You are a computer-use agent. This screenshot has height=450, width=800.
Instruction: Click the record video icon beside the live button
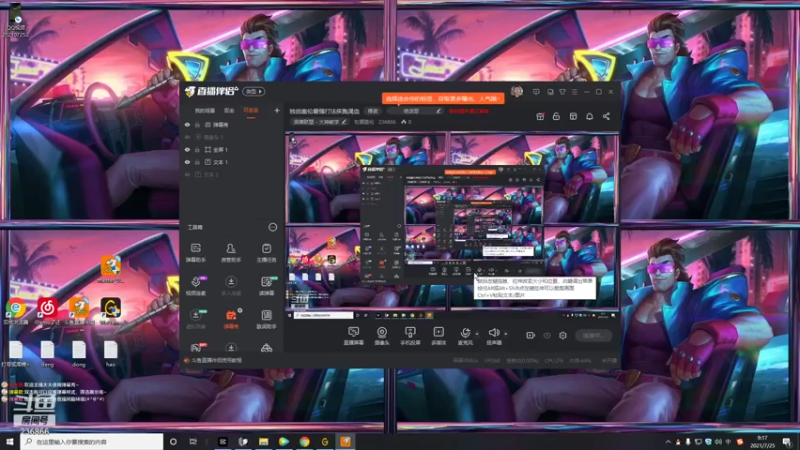530,335
